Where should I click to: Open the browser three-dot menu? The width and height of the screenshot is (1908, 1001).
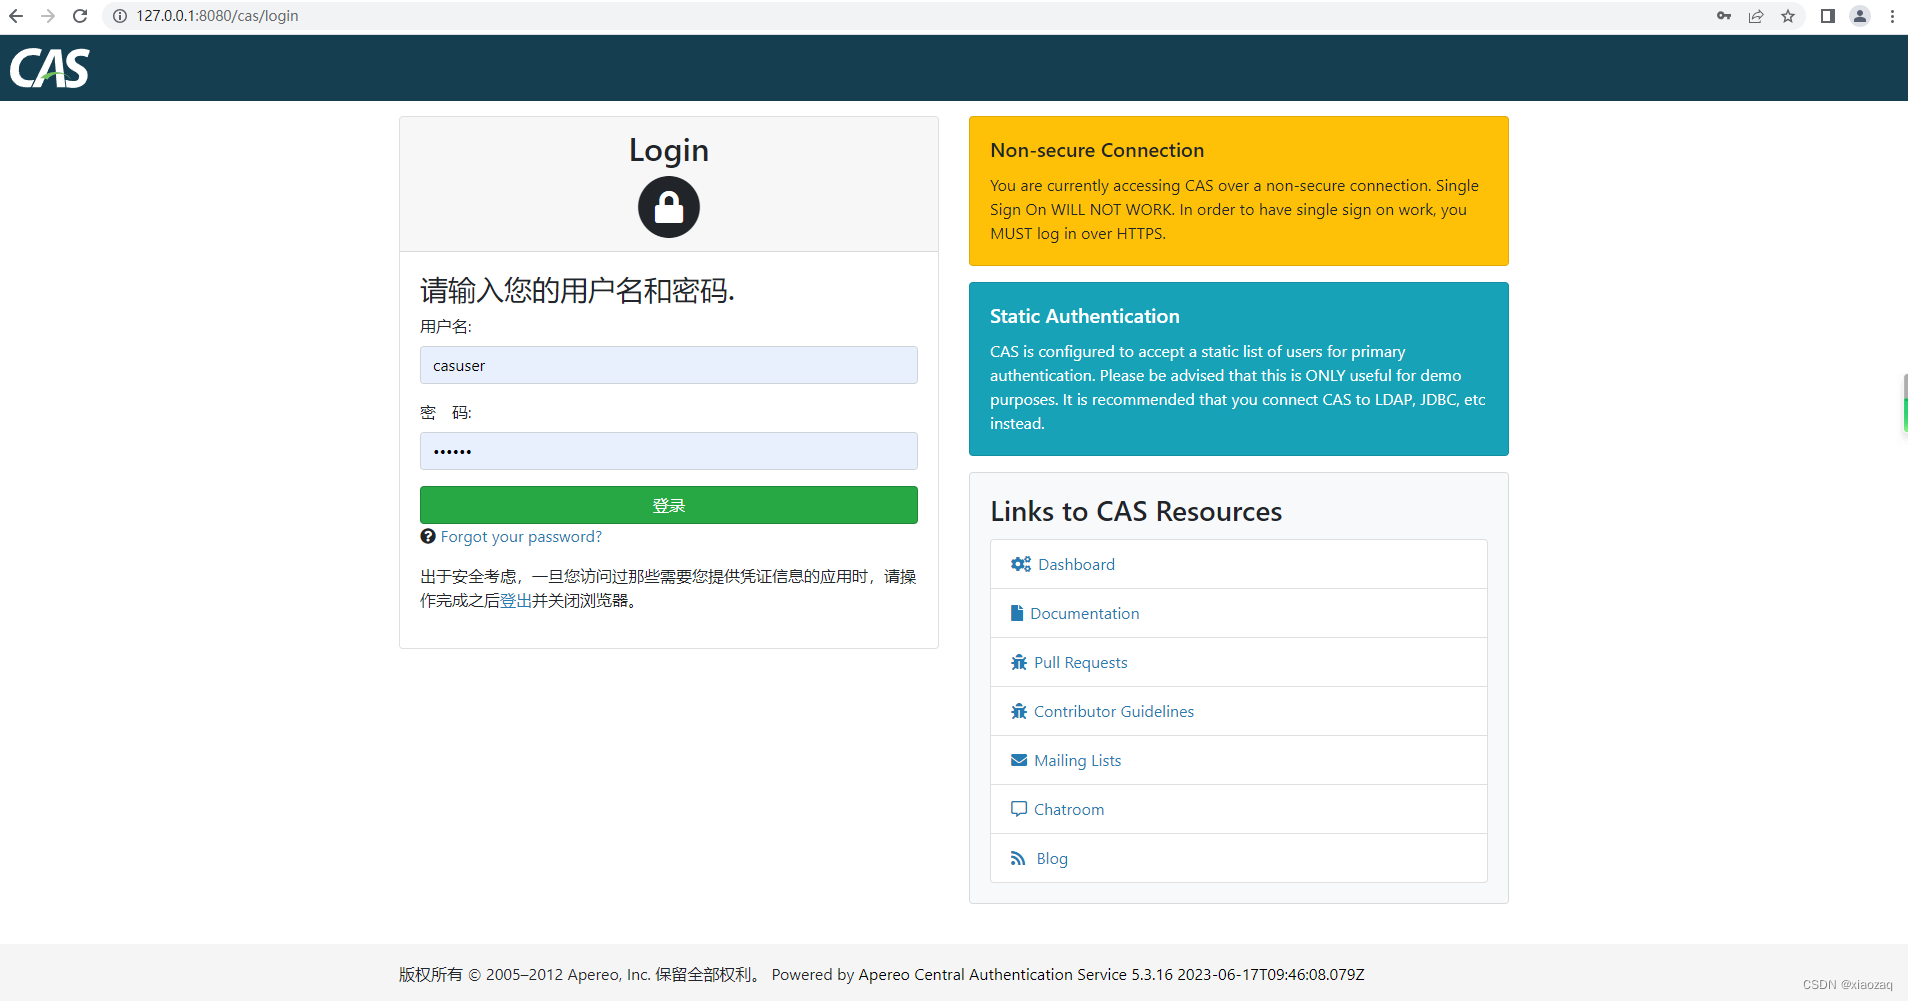pyautogui.click(x=1893, y=16)
